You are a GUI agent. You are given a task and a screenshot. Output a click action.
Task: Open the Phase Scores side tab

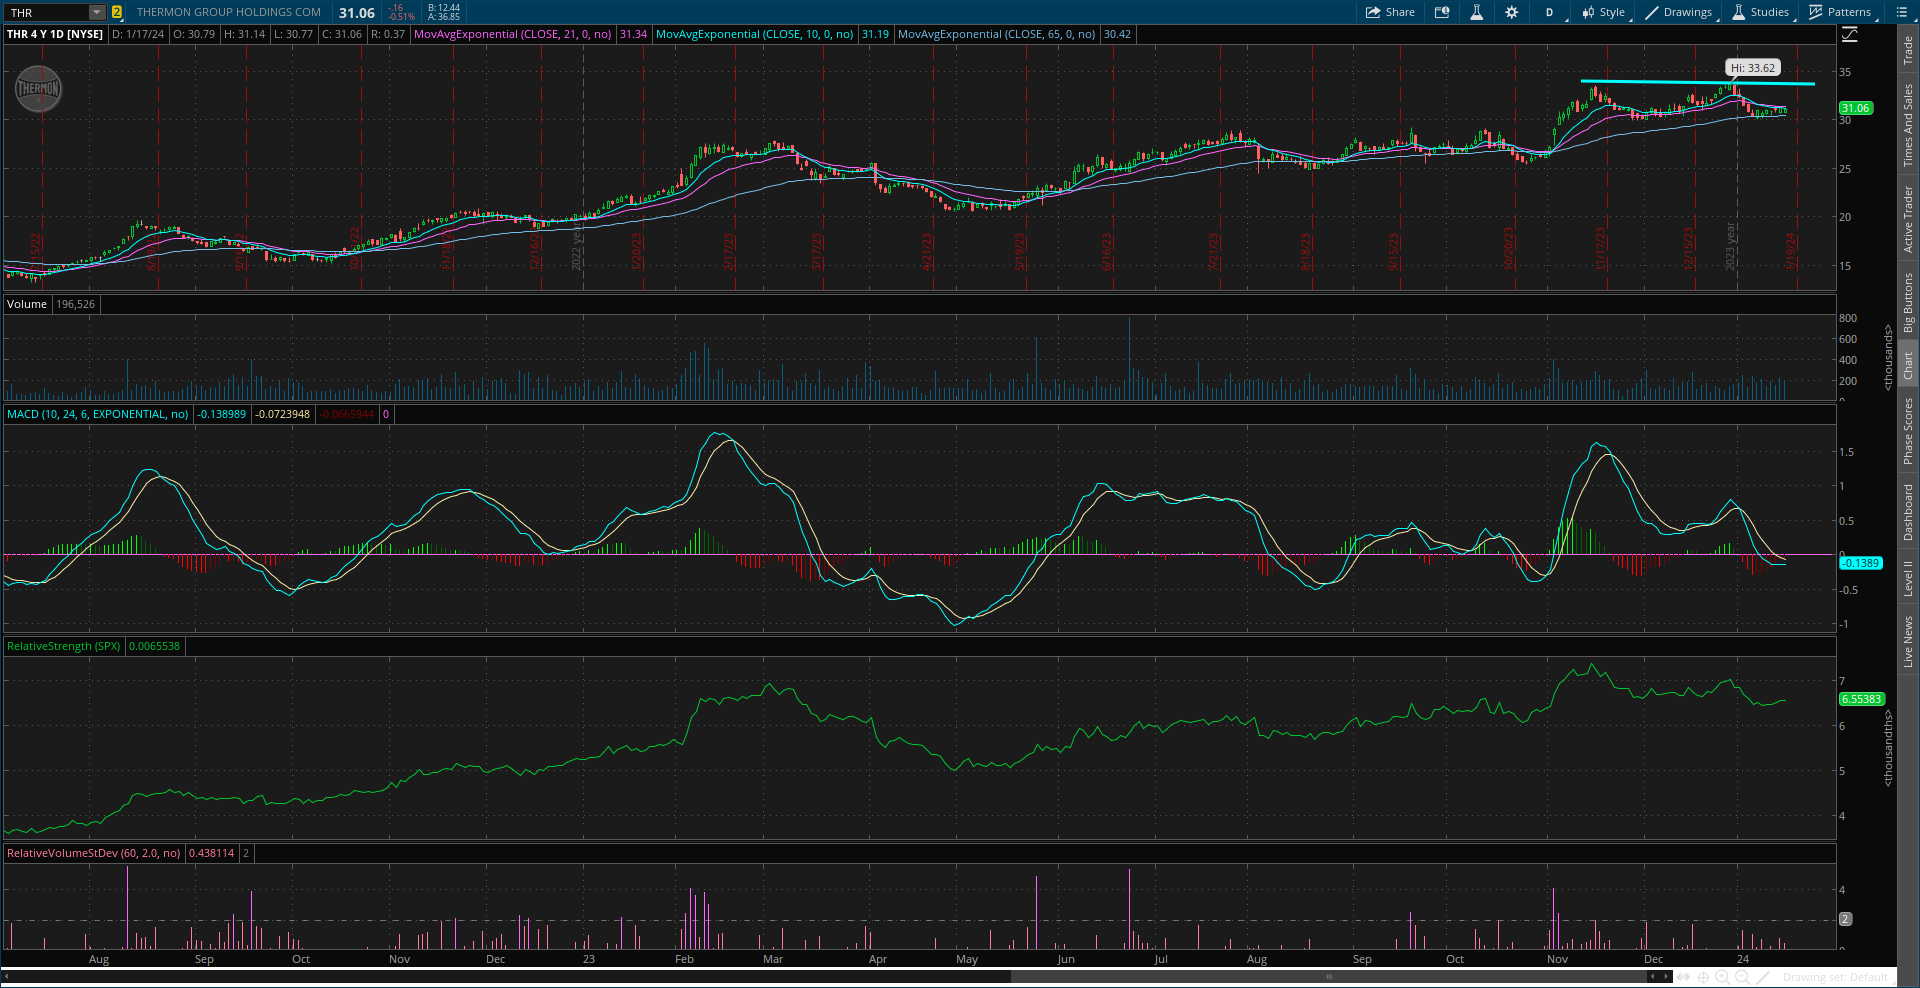click(1908, 430)
